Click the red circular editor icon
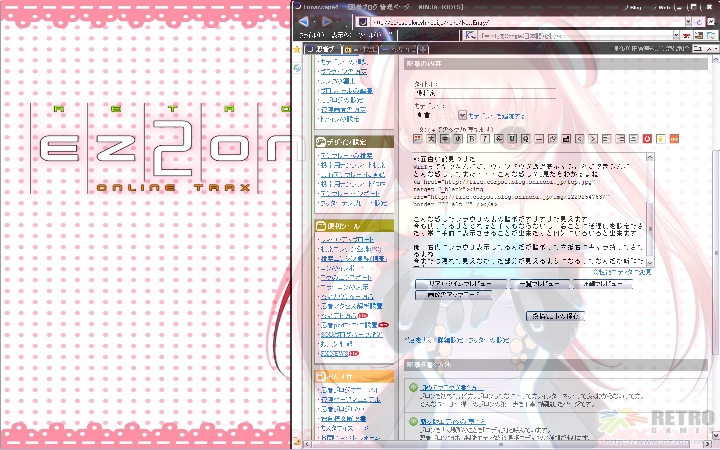The height and width of the screenshot is (450, 720). tap(647, 138)
